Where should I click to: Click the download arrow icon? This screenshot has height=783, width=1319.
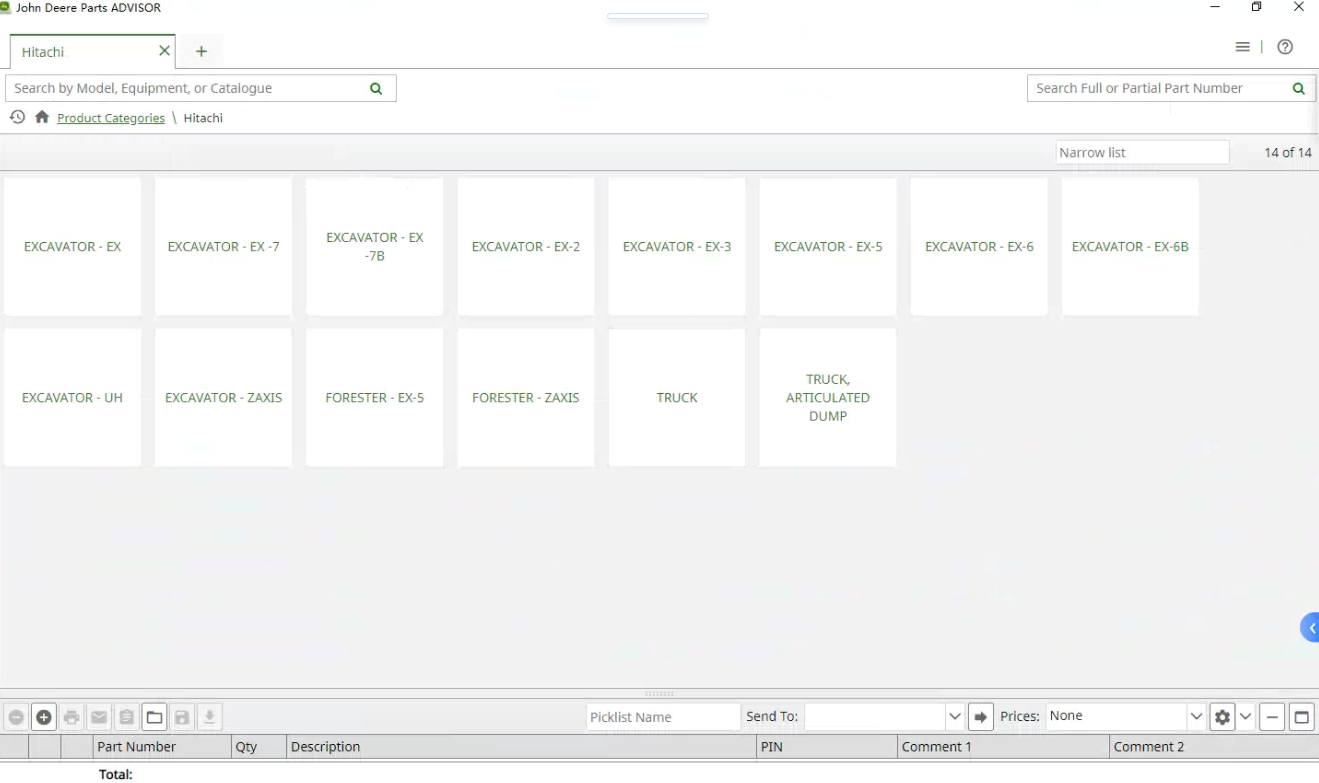(209, 717)
